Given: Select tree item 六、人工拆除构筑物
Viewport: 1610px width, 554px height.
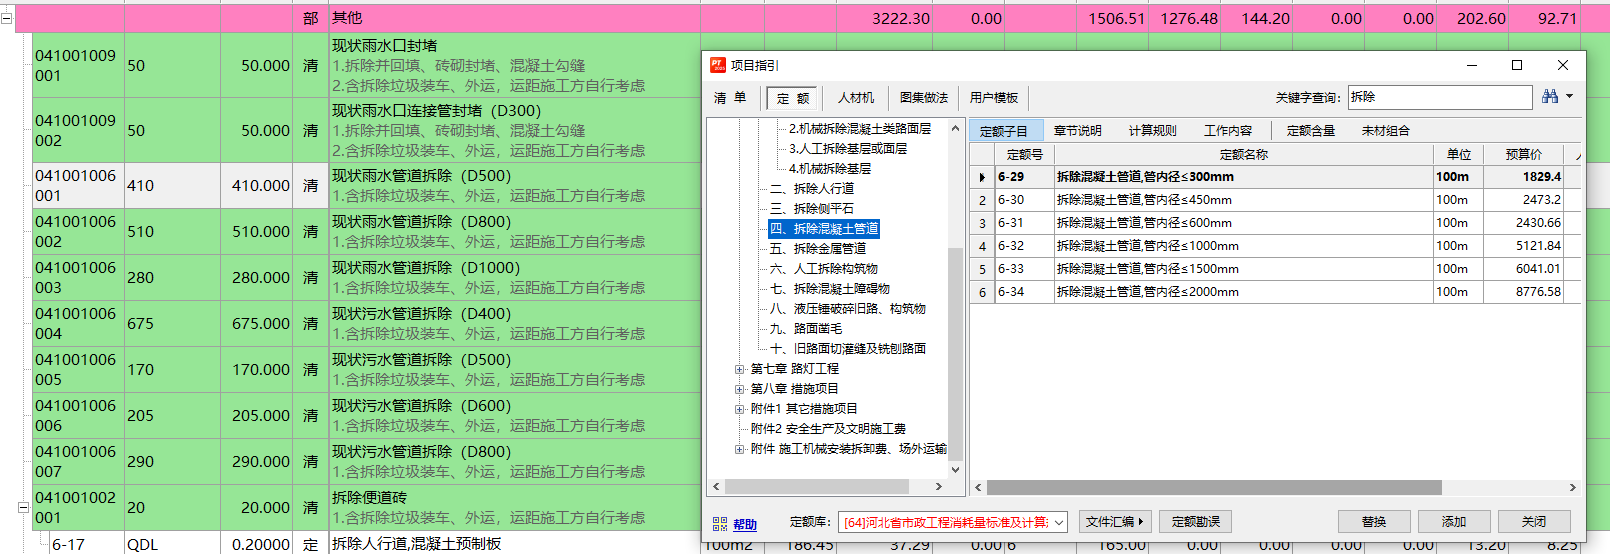Looking at the screenshot, I should click(x=824, y=269).
